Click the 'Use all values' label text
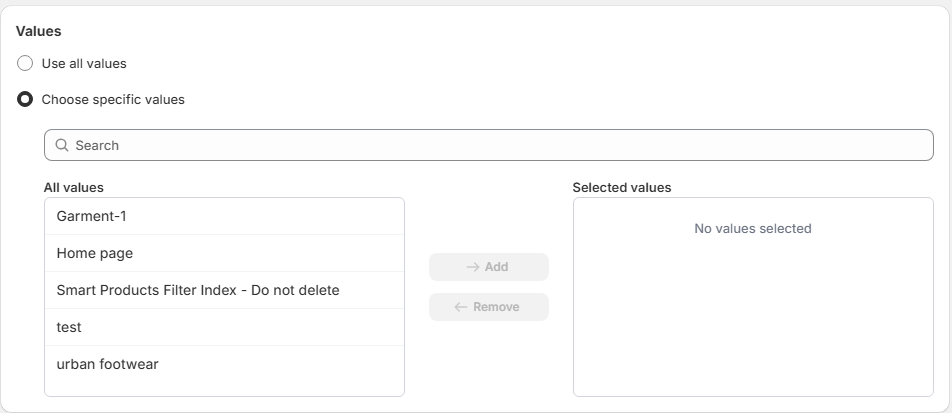The image size is (952, 413). tap(84, 63)
